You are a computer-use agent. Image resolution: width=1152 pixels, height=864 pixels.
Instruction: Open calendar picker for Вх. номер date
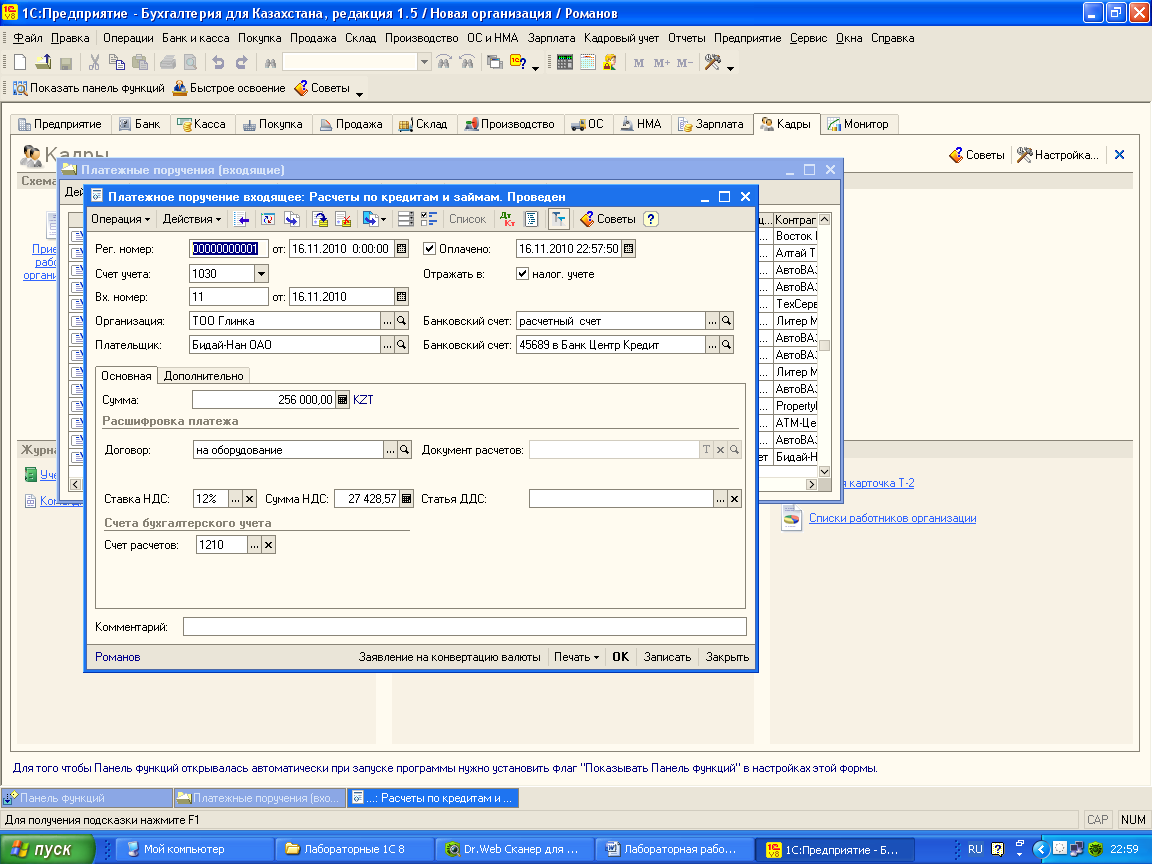(x=402, y=297)
